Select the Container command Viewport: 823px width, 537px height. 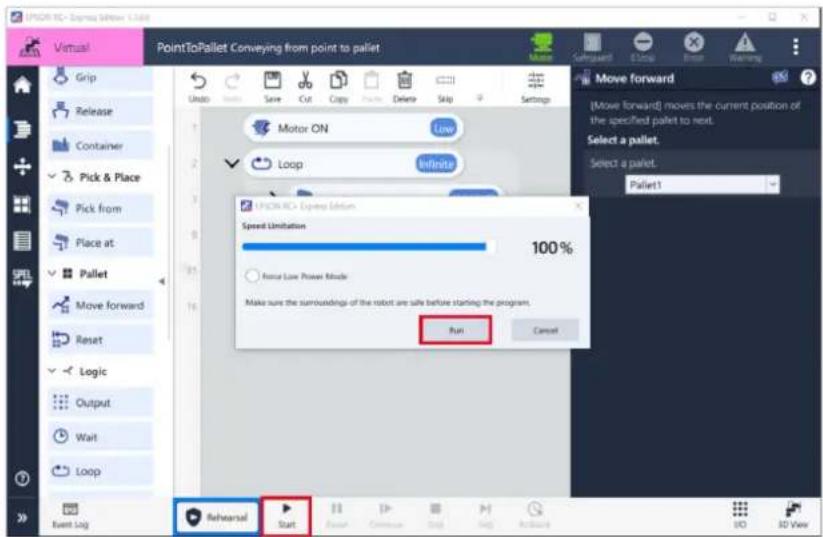(x=100, y=145)
